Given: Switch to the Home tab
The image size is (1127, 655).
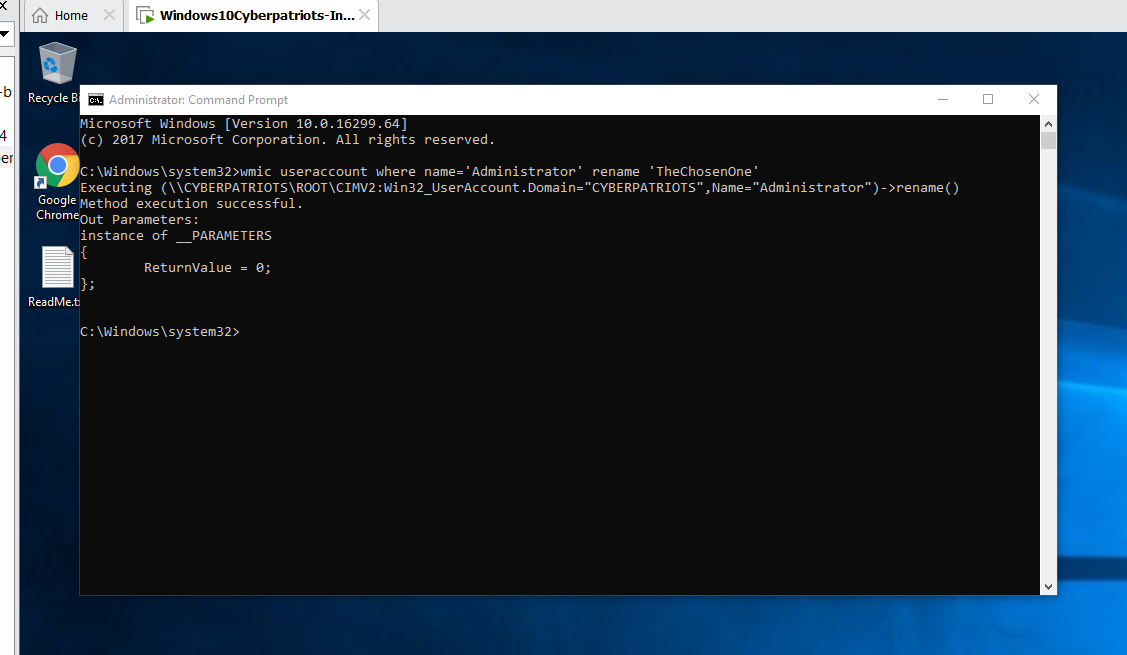Looking at the screenshot, I should 71,15.
